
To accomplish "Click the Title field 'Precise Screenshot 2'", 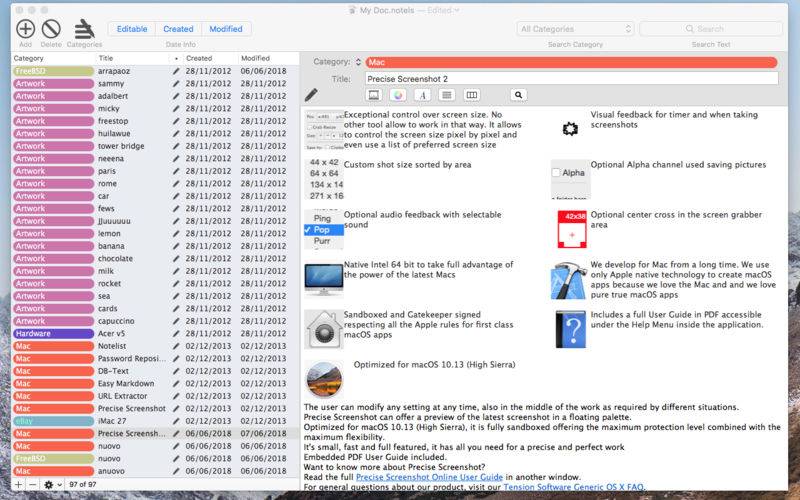I will coord(571,79).
